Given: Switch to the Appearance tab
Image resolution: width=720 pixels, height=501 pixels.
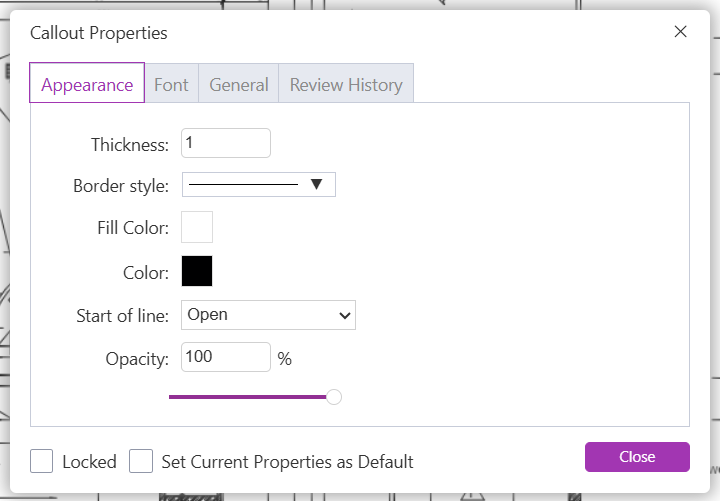Looking at the screenshot, I should point(87,85).
